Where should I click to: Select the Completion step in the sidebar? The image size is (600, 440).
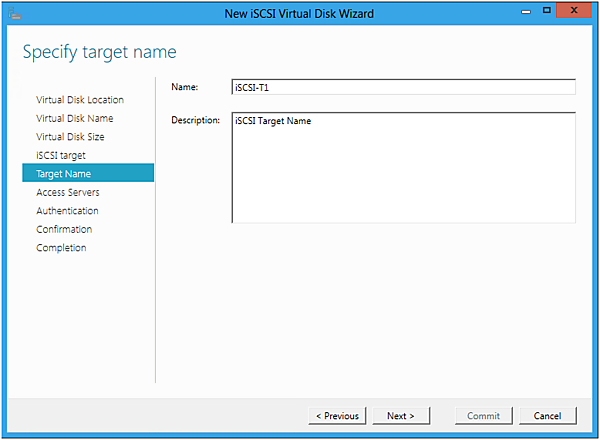61,248
